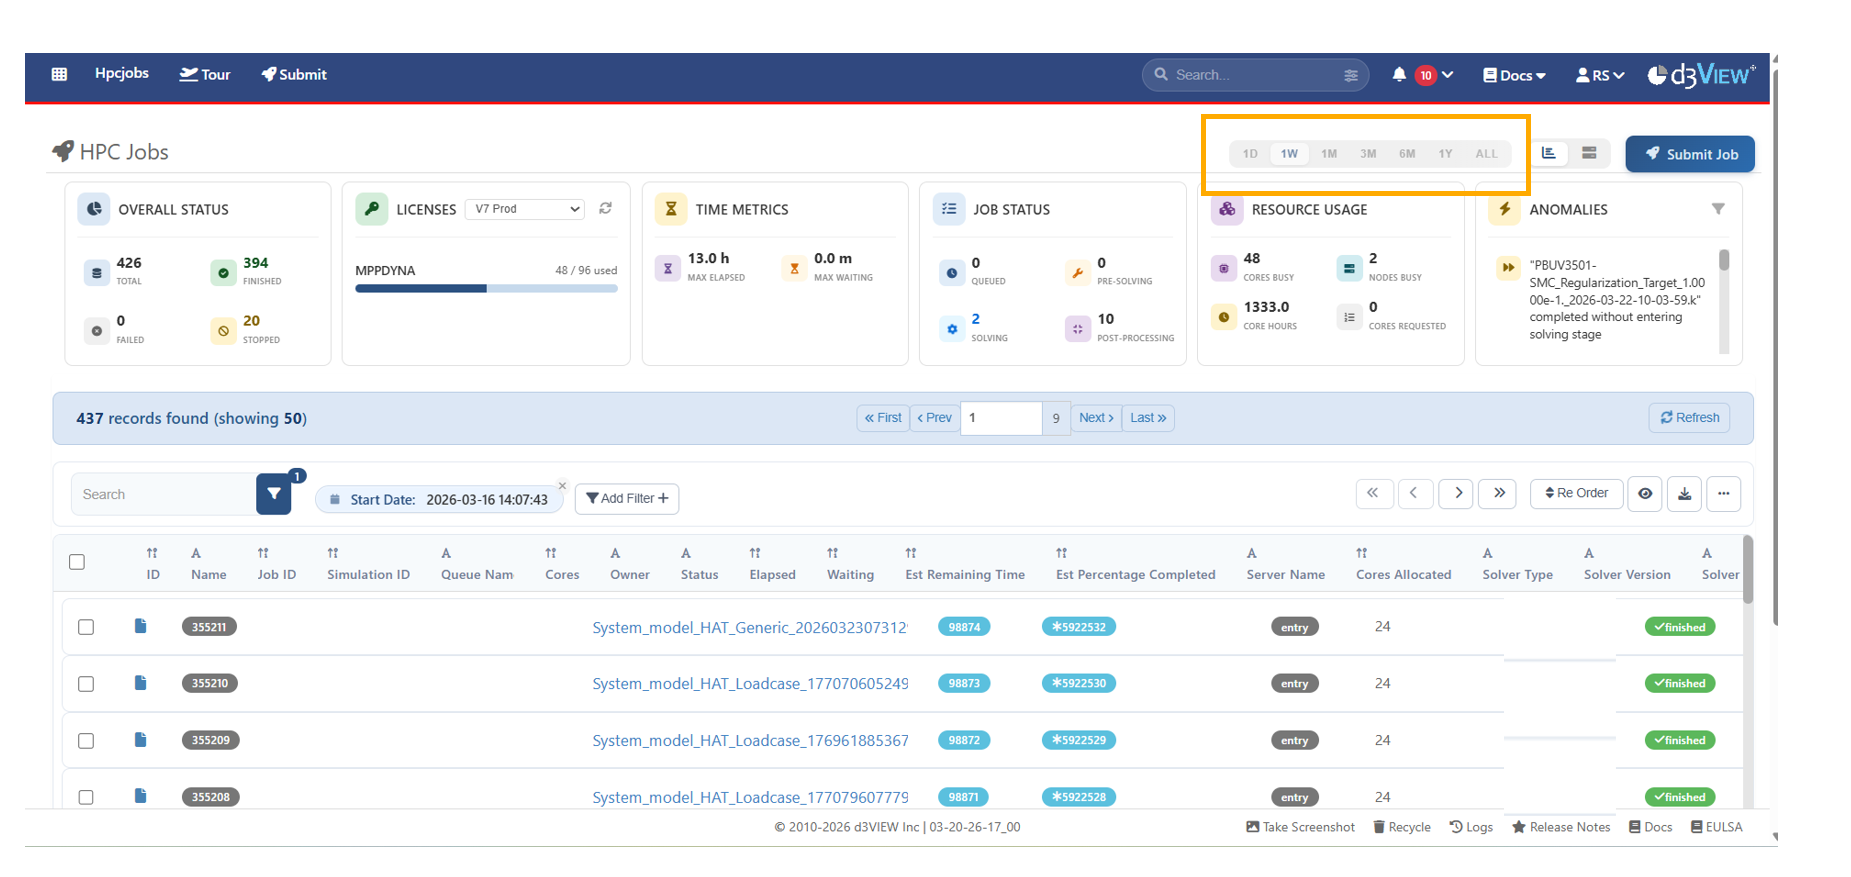Click the download icon in table toolbar

[1685, 493]
